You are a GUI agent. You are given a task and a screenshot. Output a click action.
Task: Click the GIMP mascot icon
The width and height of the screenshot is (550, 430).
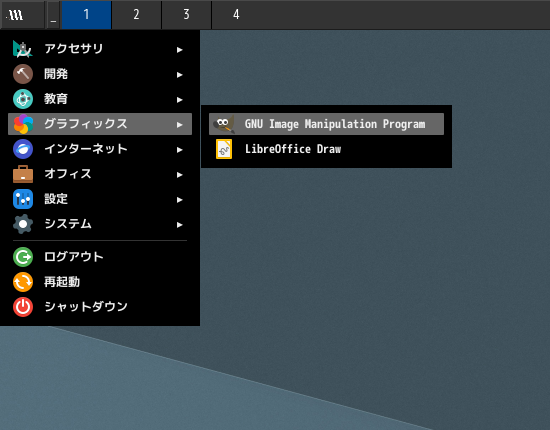[x=224, y=124]
